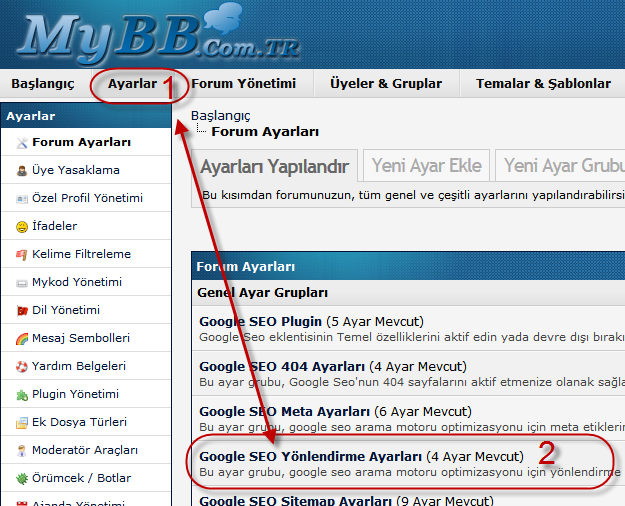Open İfadeler in the sidebar
Image resolution: width=625 pixels, height=506 pixels.
coord(55,226)
